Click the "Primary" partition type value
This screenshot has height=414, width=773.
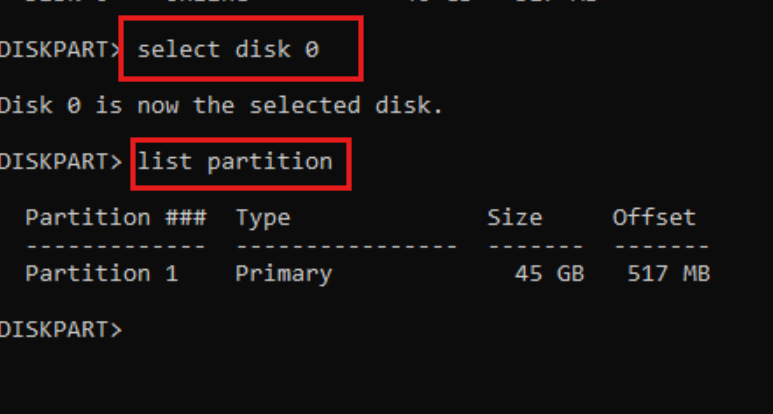point(283,273)
